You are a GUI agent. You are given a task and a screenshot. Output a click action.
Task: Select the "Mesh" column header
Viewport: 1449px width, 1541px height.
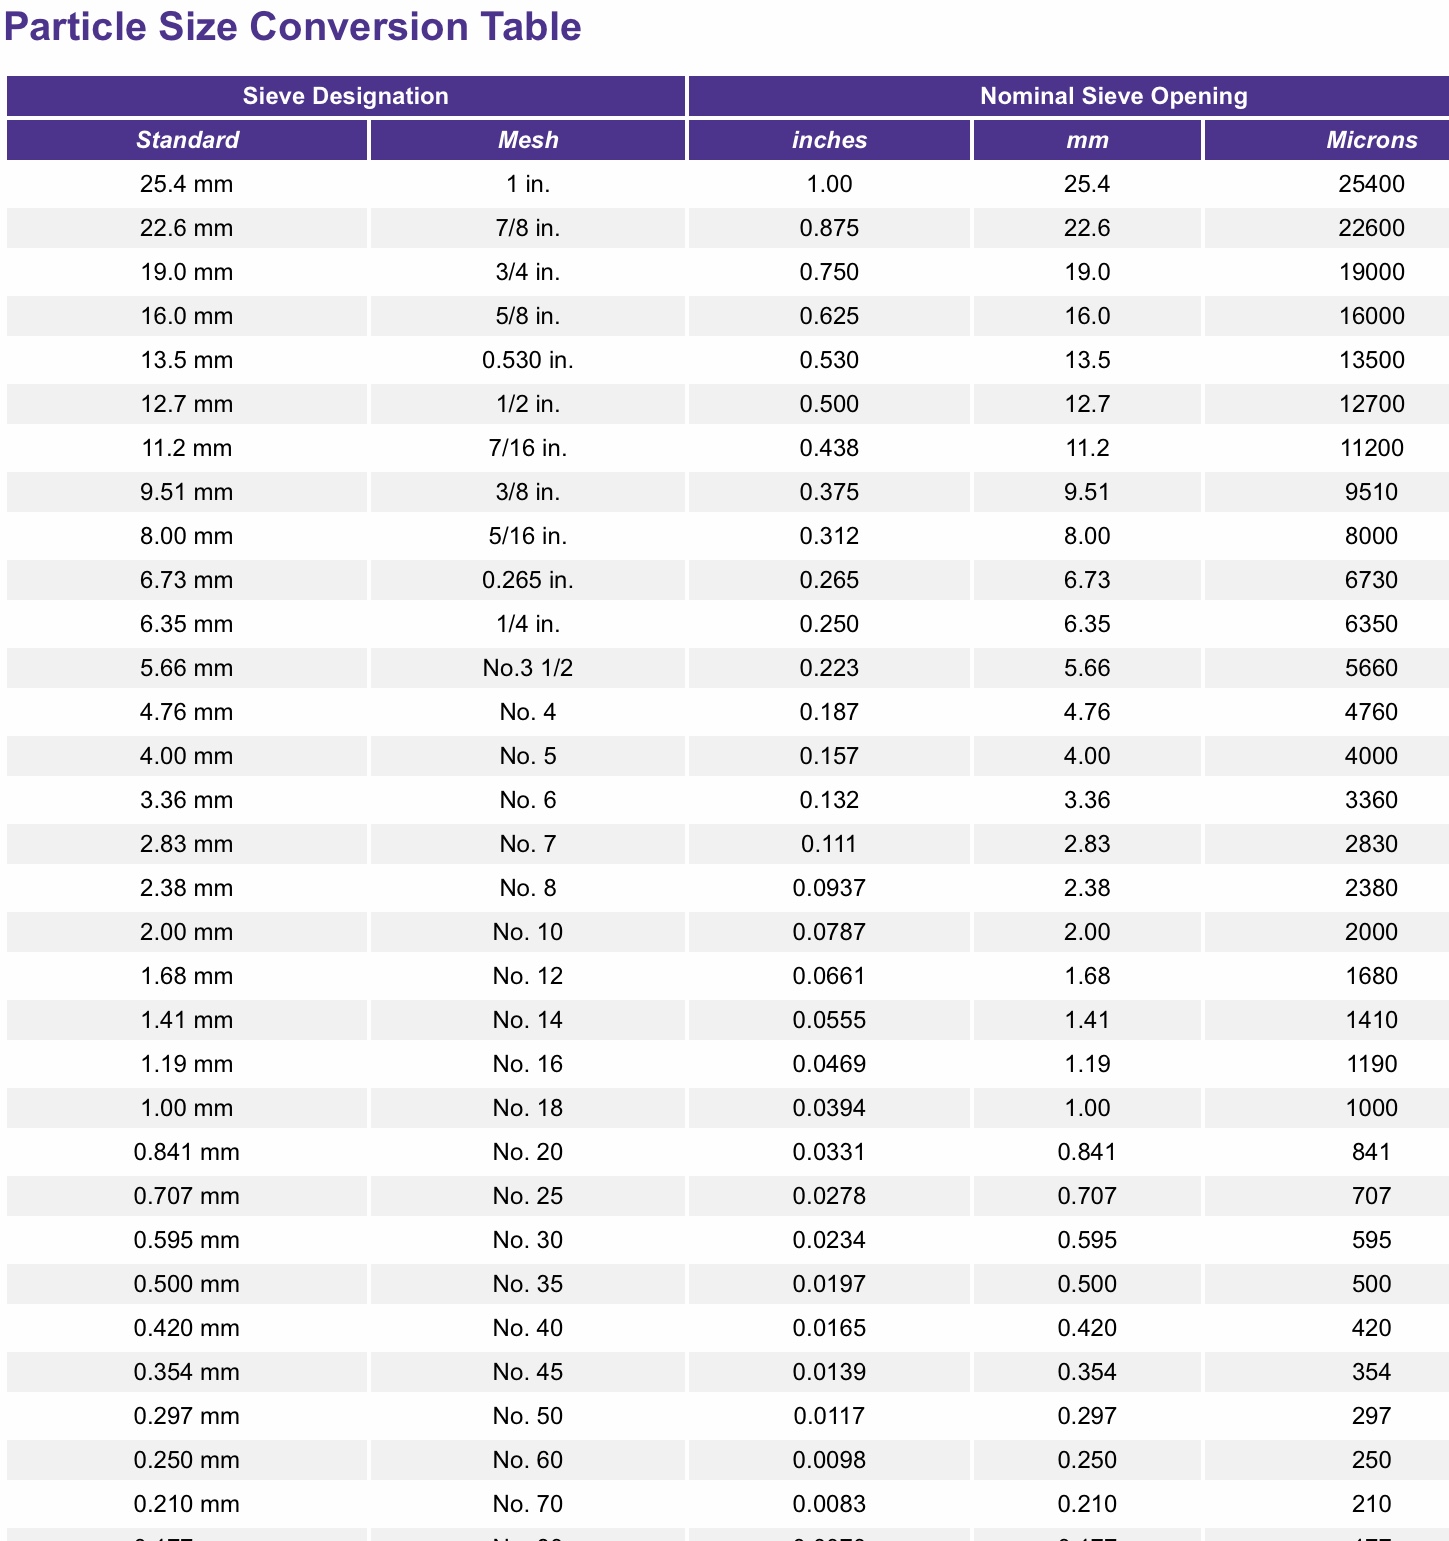(x=528, y=140)
